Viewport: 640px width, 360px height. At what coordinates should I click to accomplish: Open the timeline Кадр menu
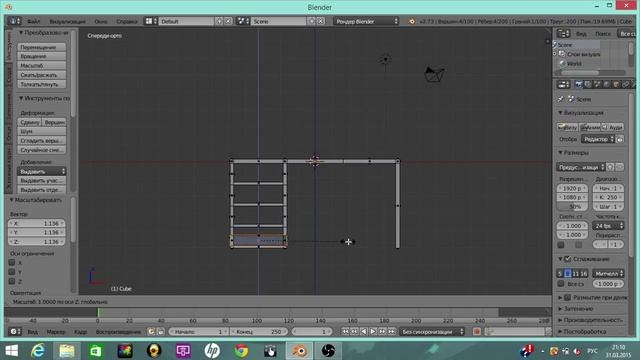pyautogui.click(x=80, y=332)
